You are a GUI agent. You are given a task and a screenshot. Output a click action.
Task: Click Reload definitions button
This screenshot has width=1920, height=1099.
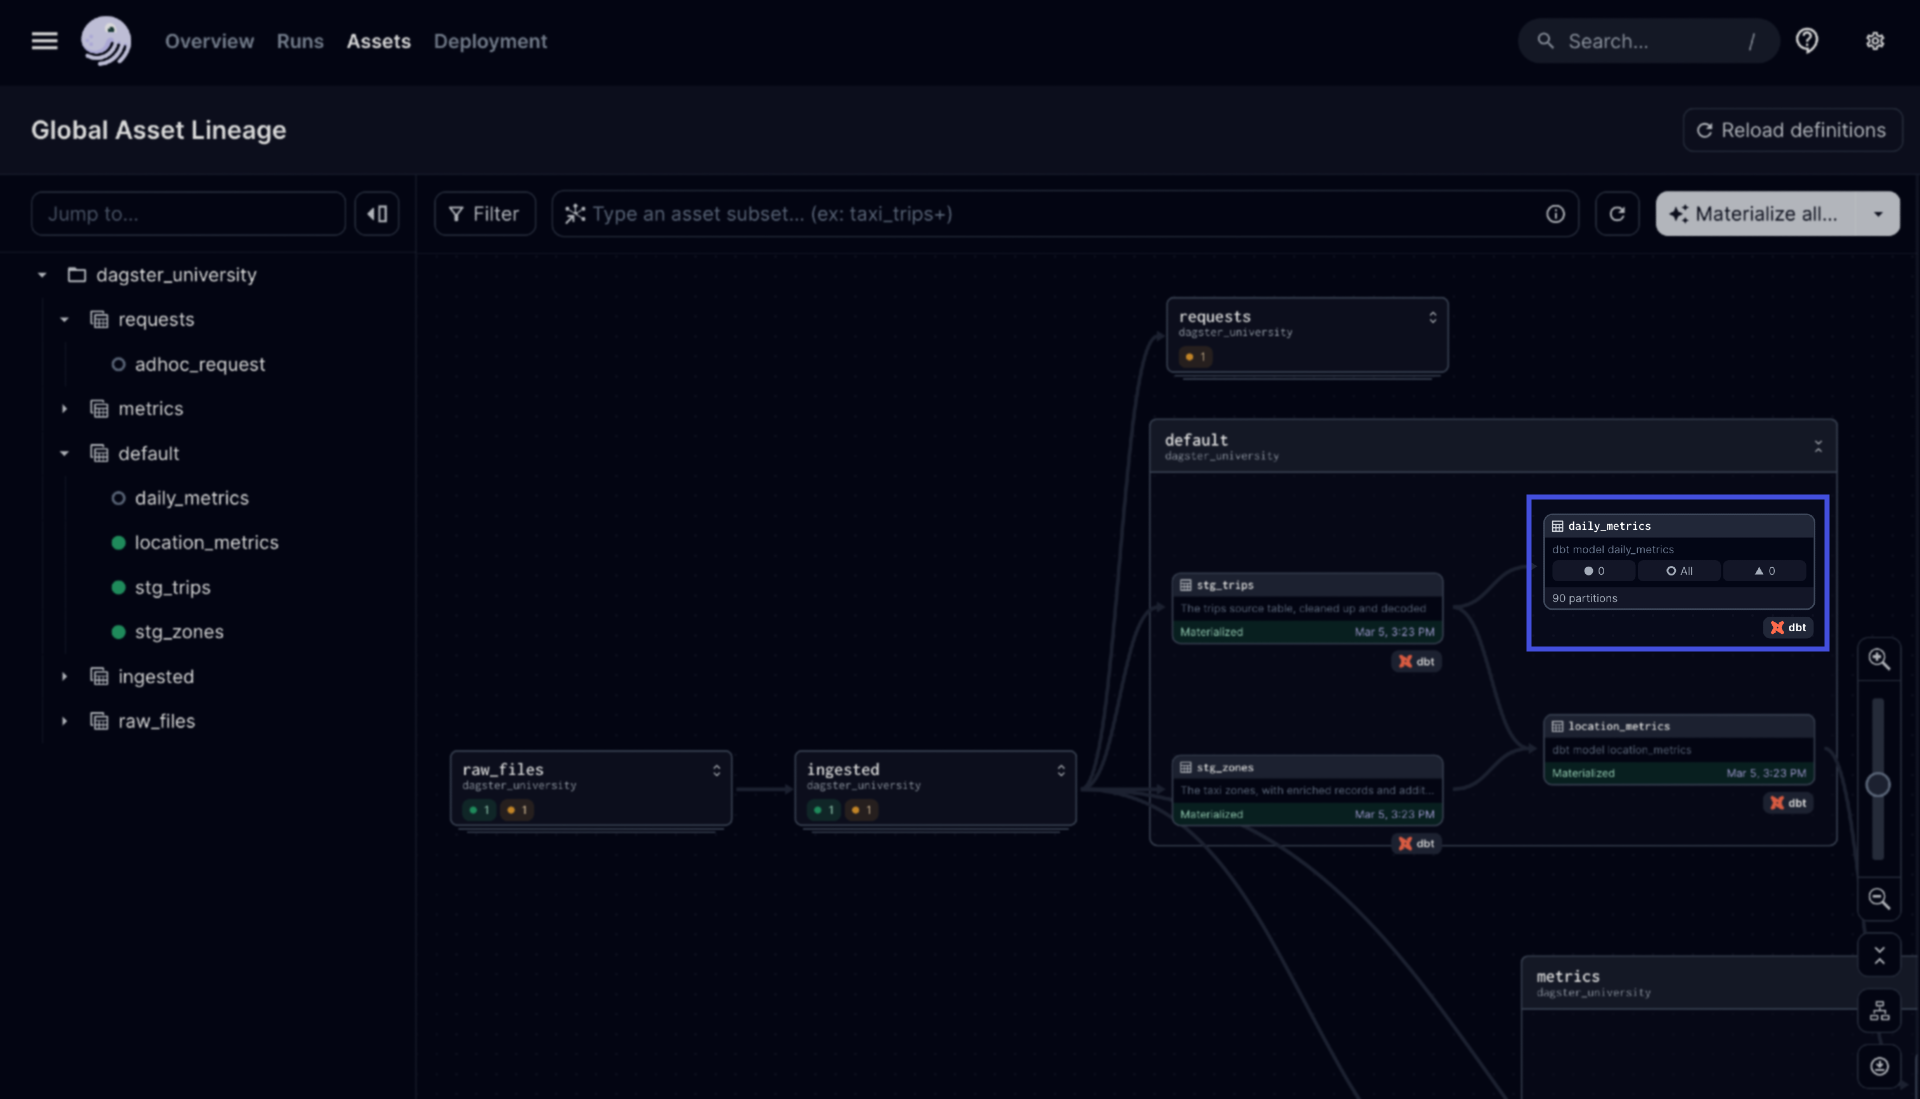(1792, 130)
